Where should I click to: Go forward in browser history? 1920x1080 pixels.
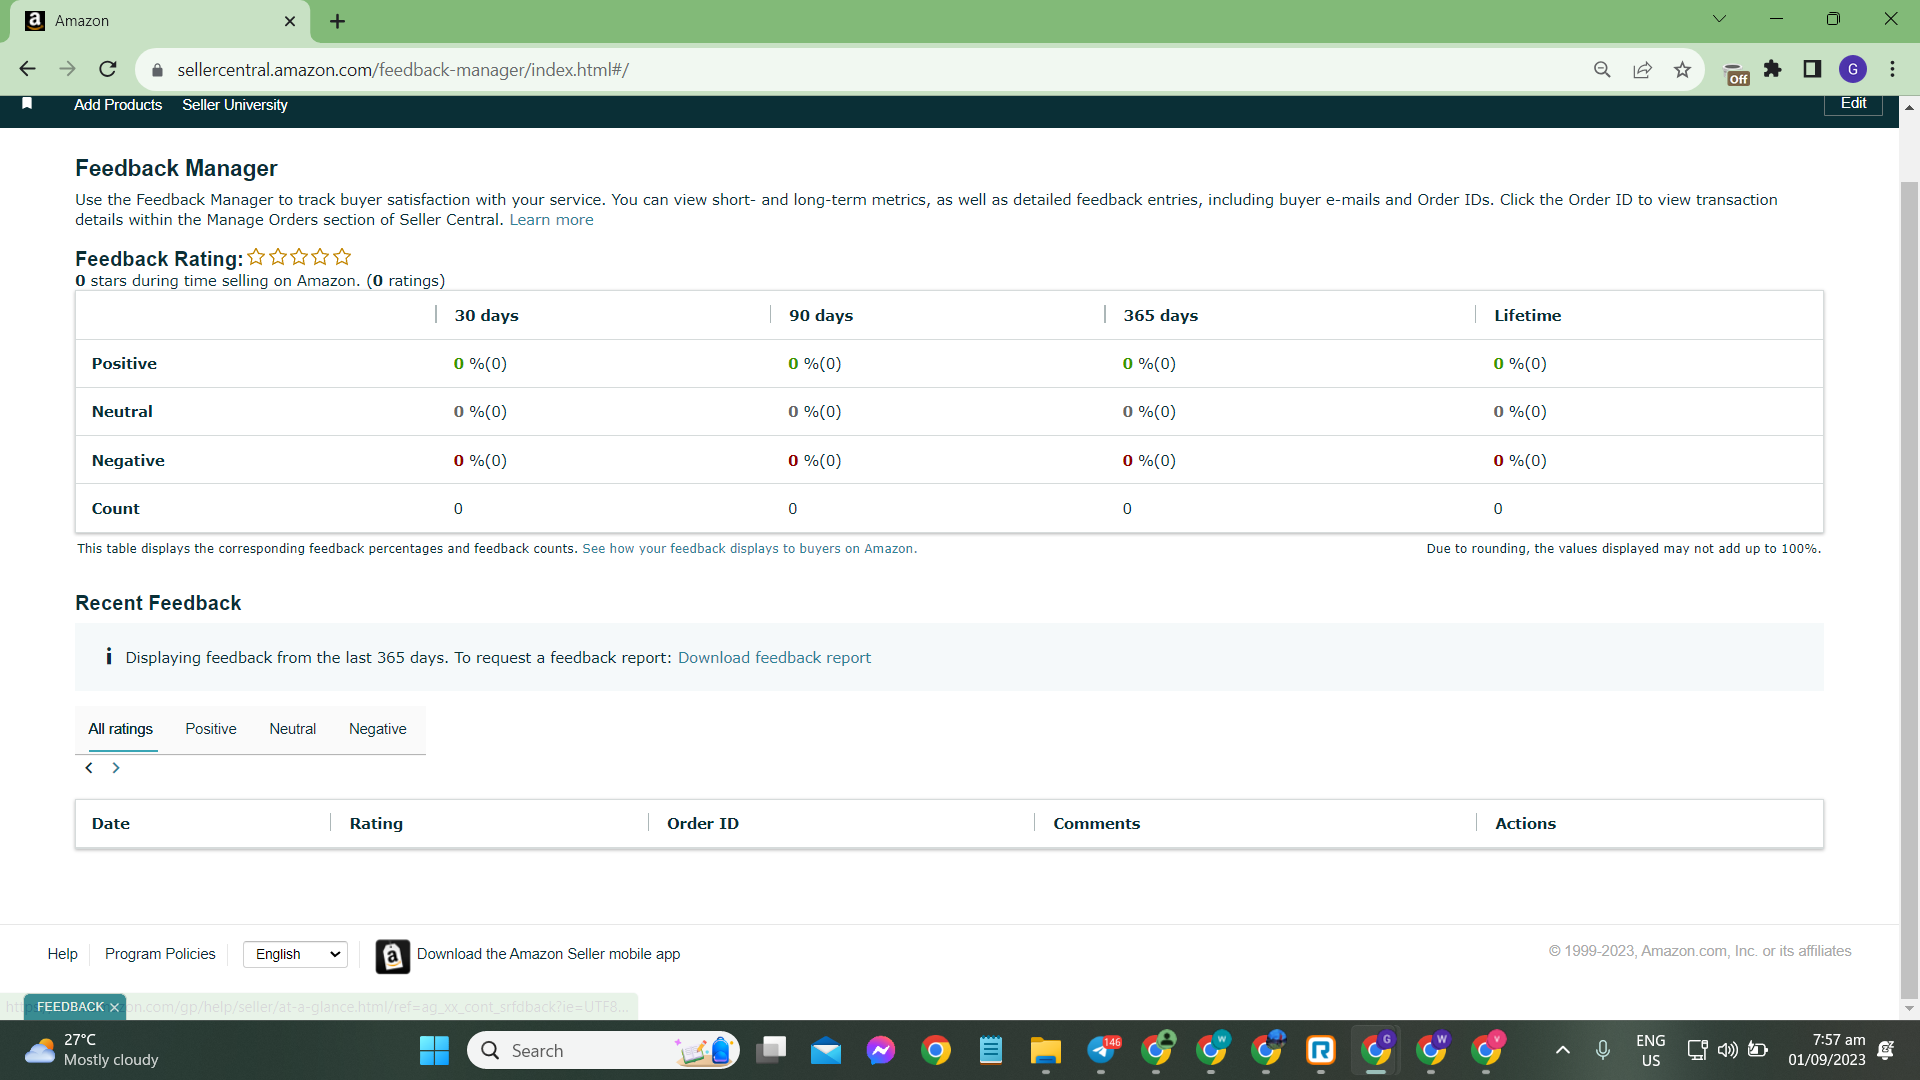(67, 69)
